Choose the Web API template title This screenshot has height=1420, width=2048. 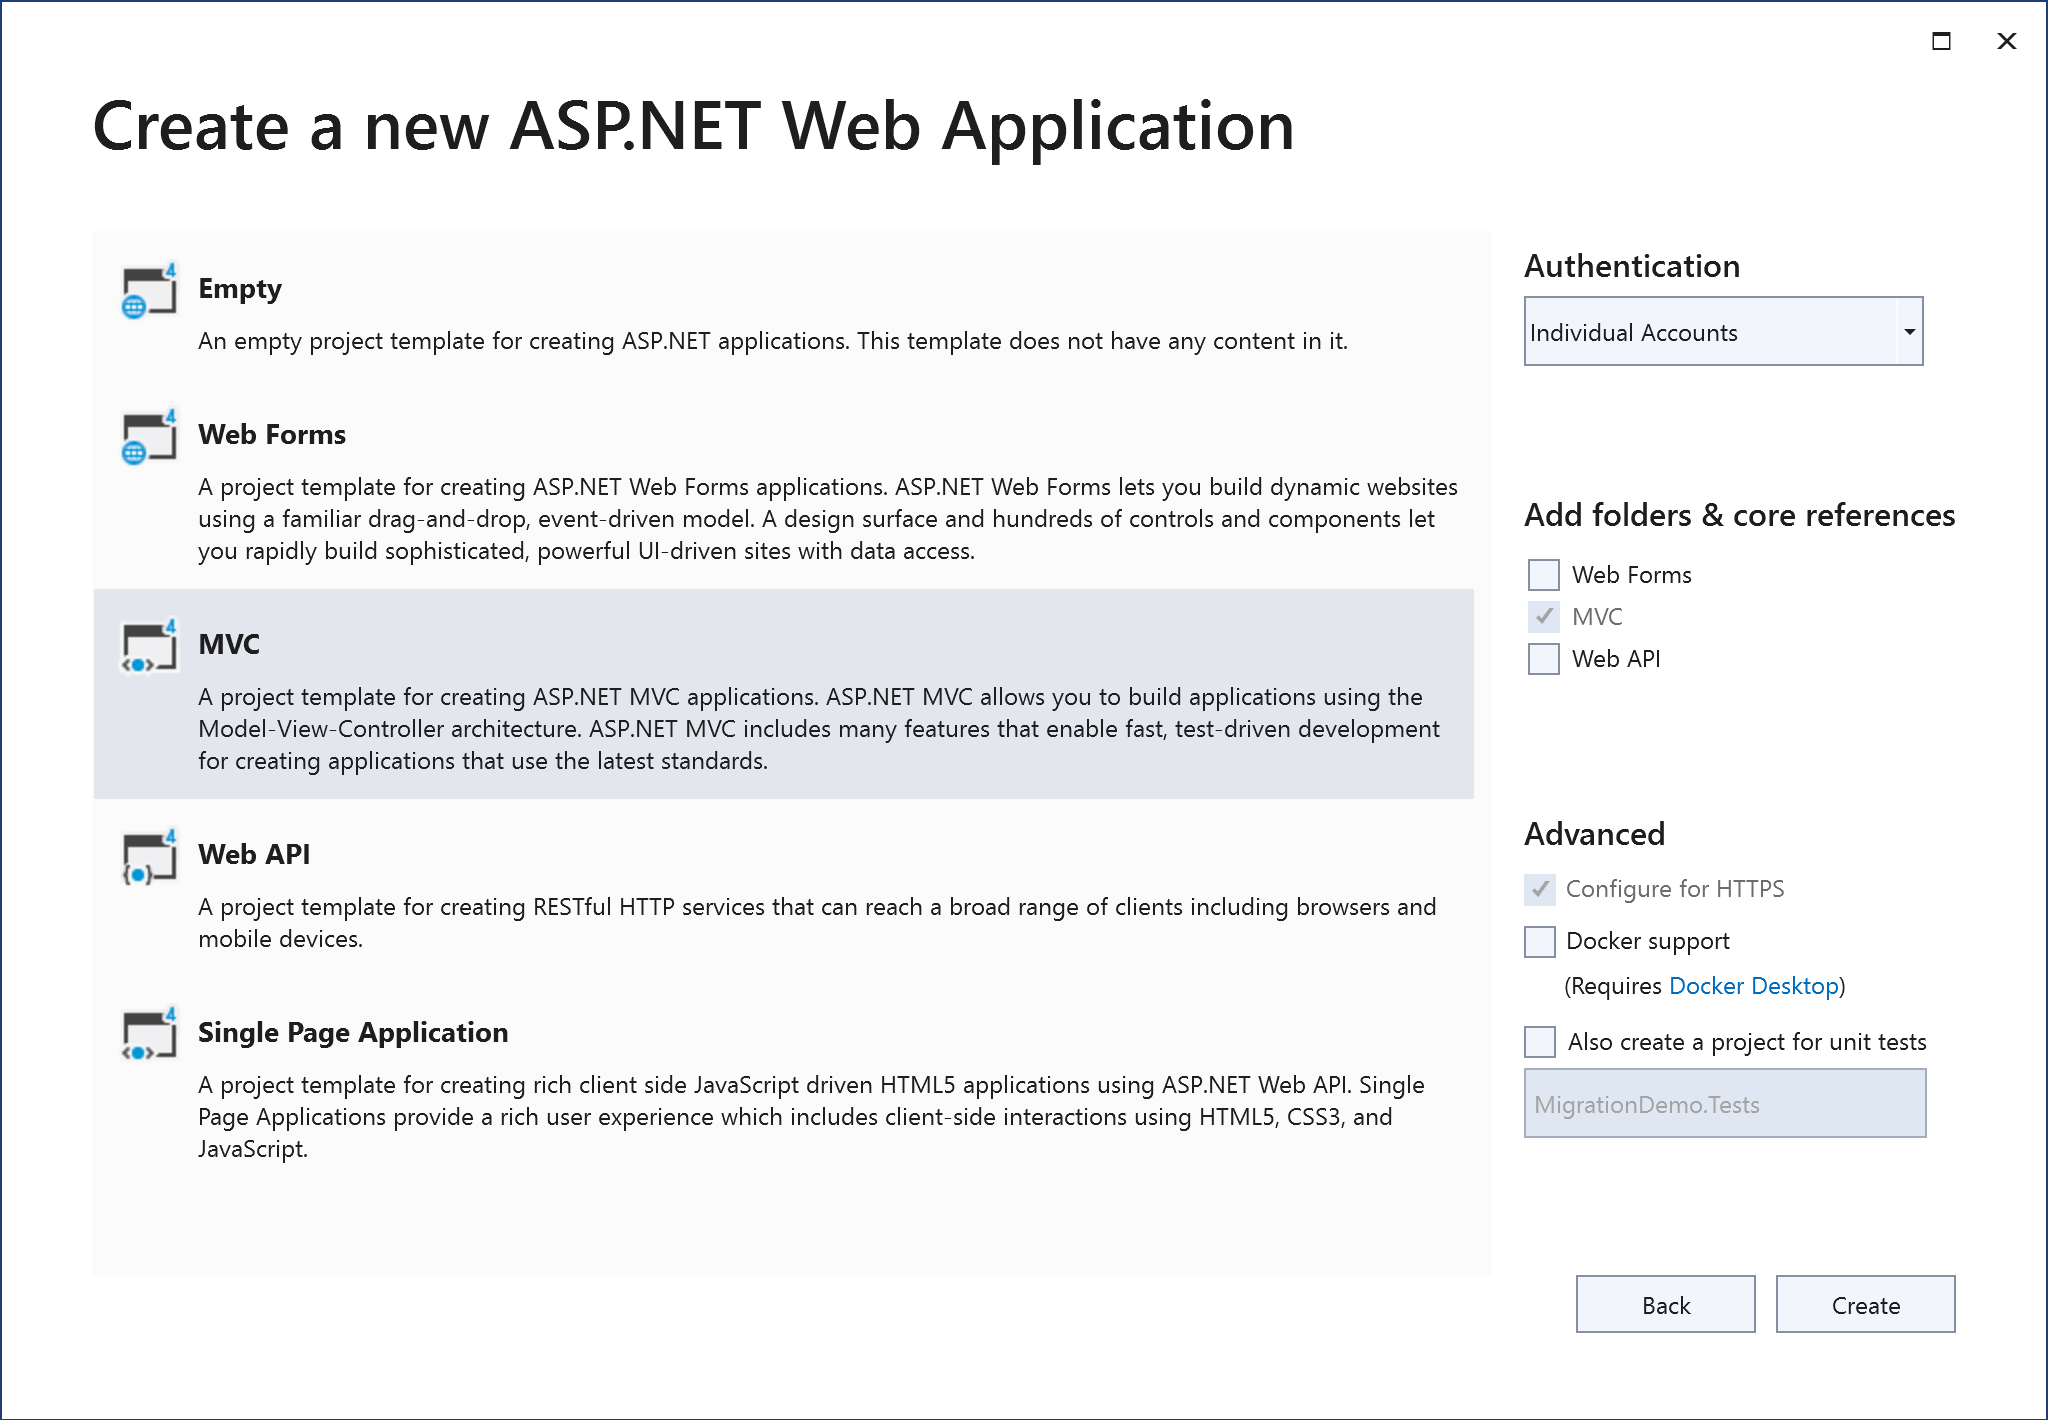254,854
